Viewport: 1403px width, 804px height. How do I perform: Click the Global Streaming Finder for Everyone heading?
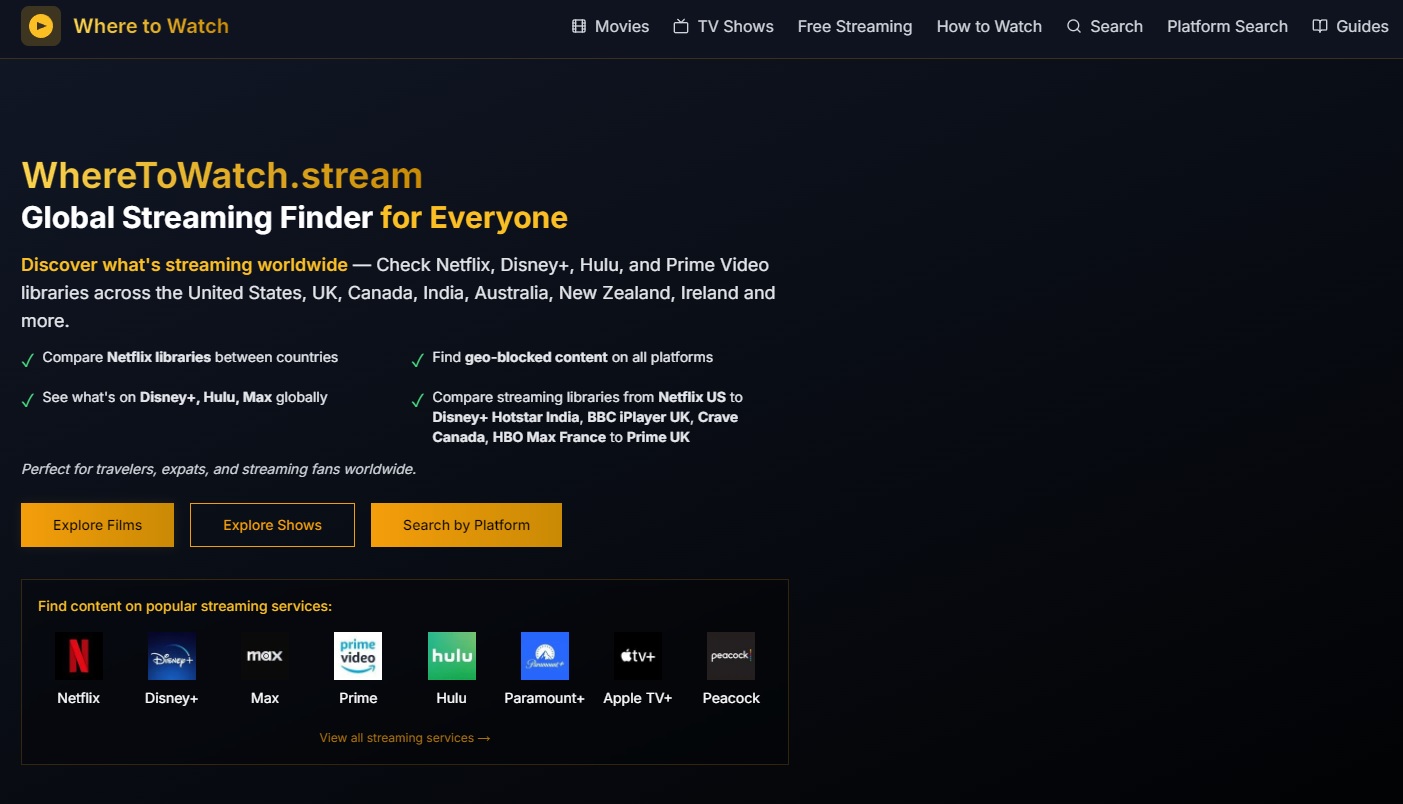(294, 218)
